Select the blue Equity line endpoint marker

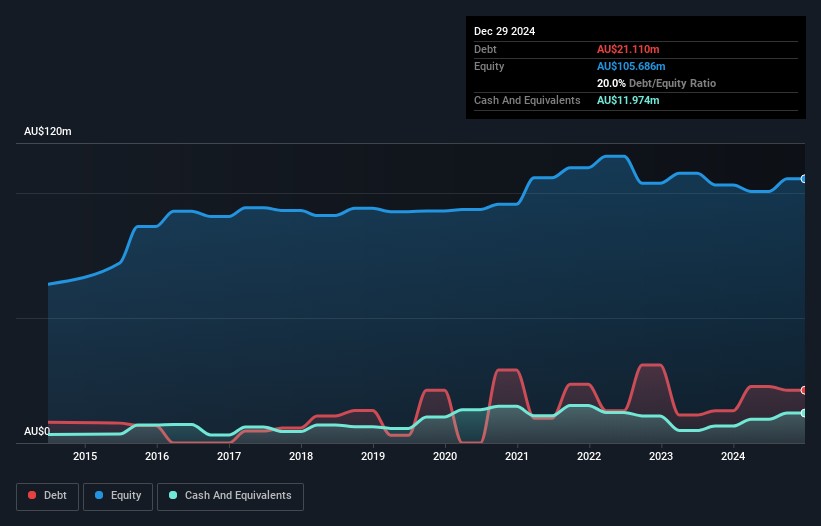pyautogui.click(x=804, y=179)
